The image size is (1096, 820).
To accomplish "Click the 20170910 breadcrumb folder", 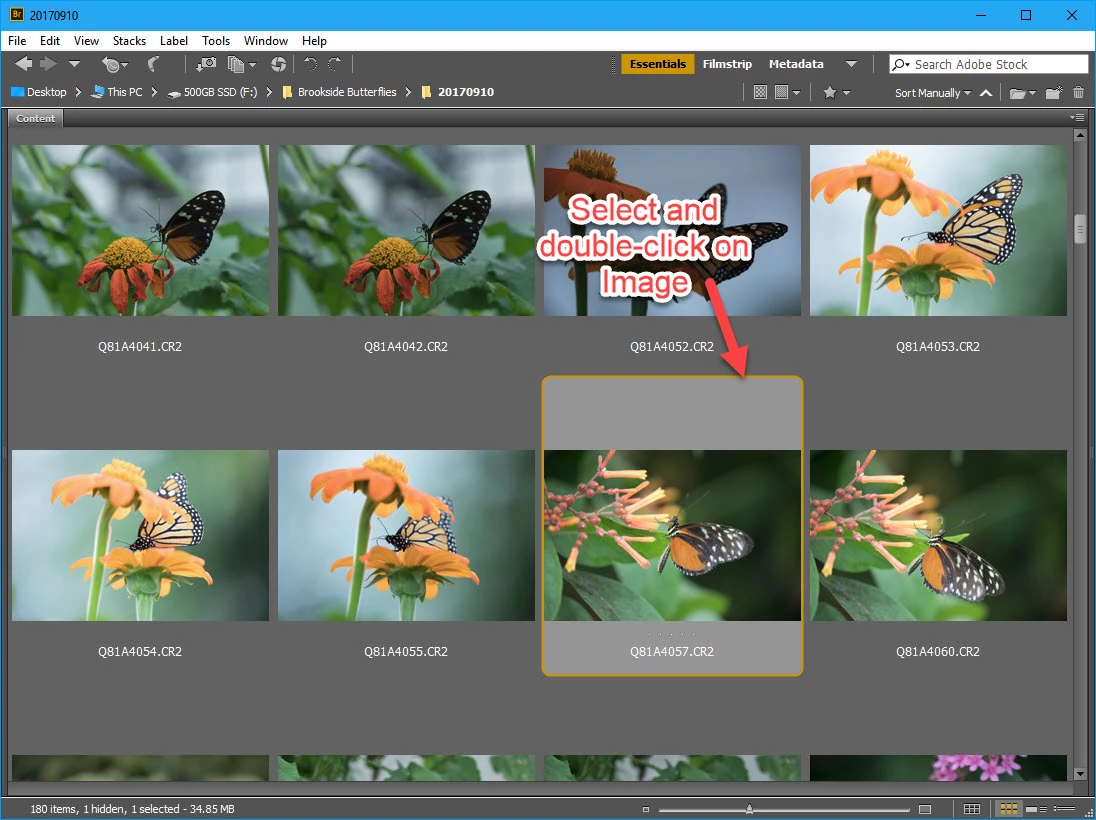I will pyautogui.click(x=459, y=92).
